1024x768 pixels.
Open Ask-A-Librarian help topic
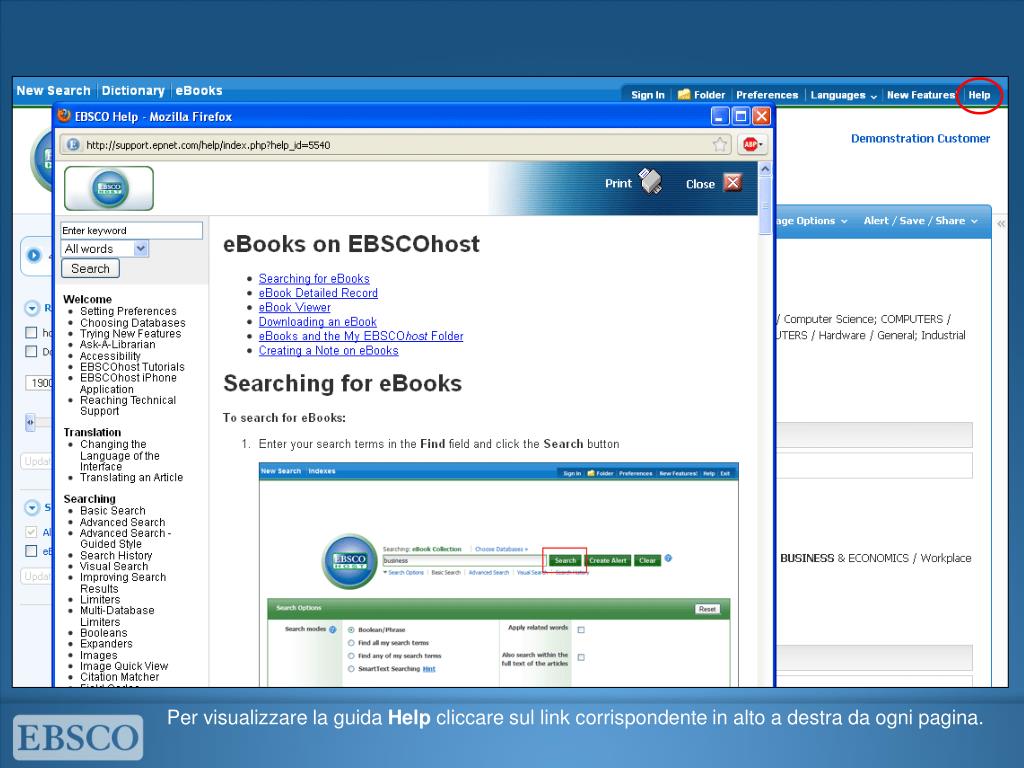point(118,345)
